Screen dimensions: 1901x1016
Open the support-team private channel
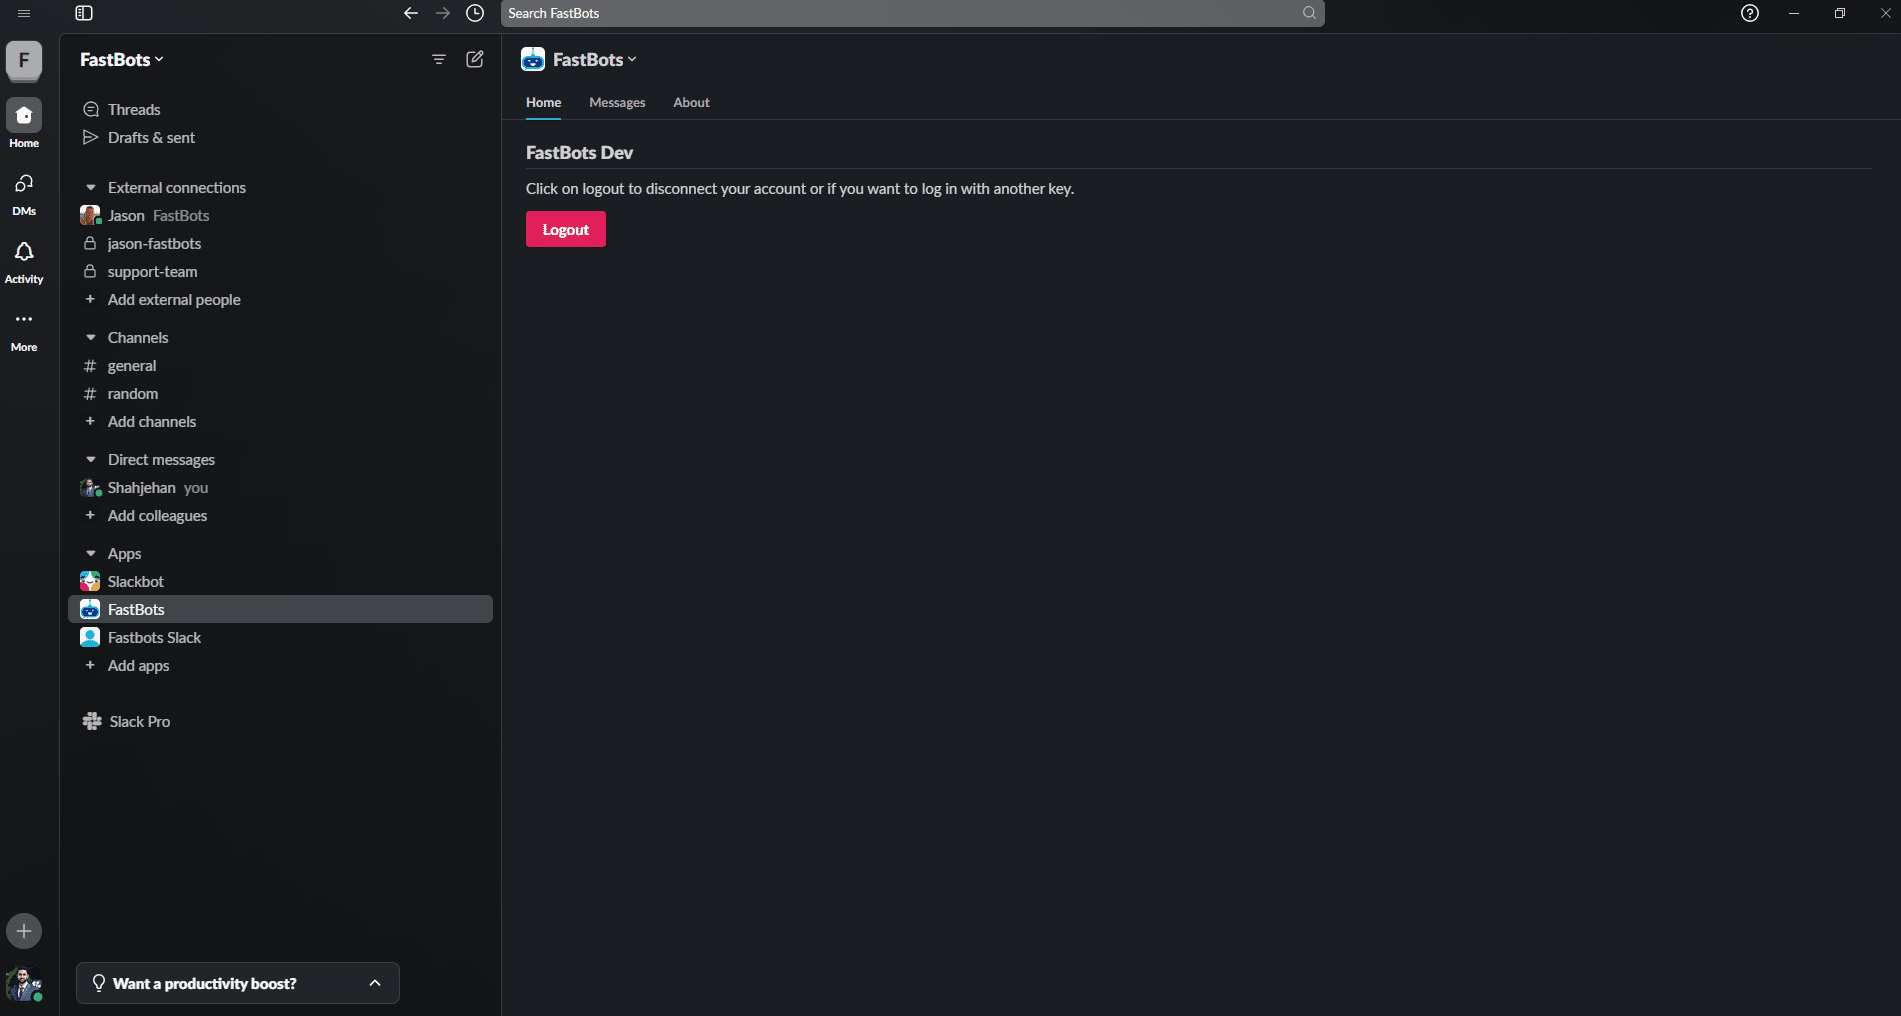(280, 271)
